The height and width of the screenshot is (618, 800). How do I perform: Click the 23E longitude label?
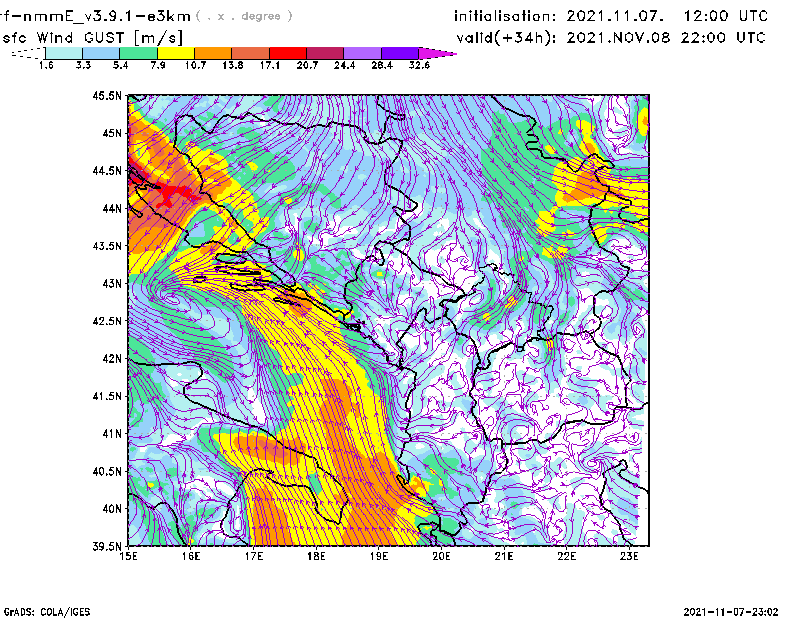tap(629, 556)
